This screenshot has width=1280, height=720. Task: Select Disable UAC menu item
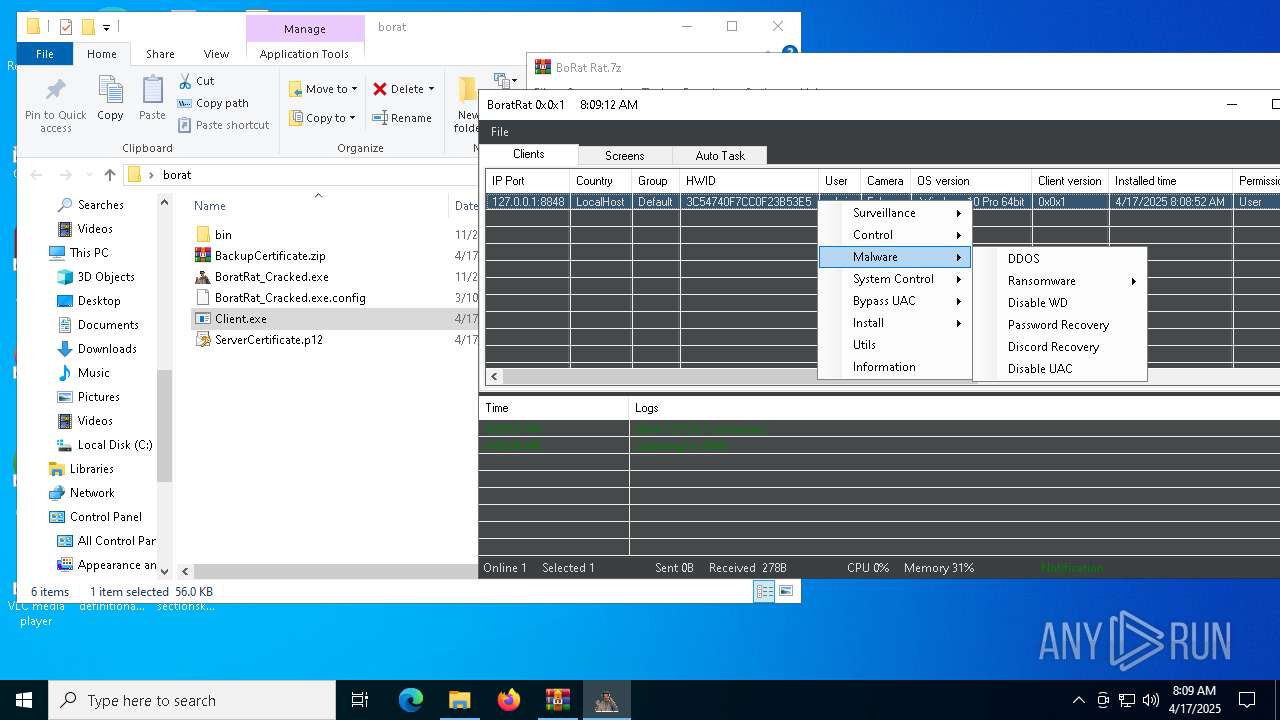[x=1060, y=369]
